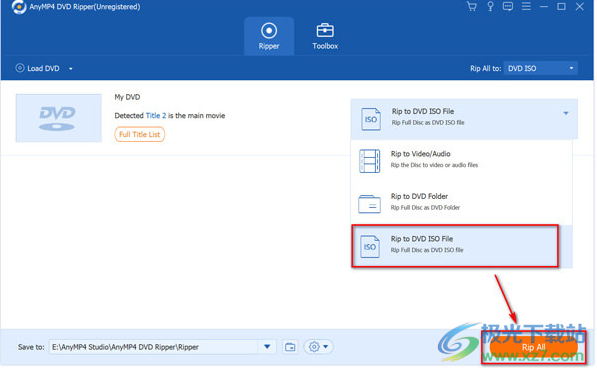Open the settings gear dropdown
The width and height of the screenshot is (597, 372).
click(319, 347)
